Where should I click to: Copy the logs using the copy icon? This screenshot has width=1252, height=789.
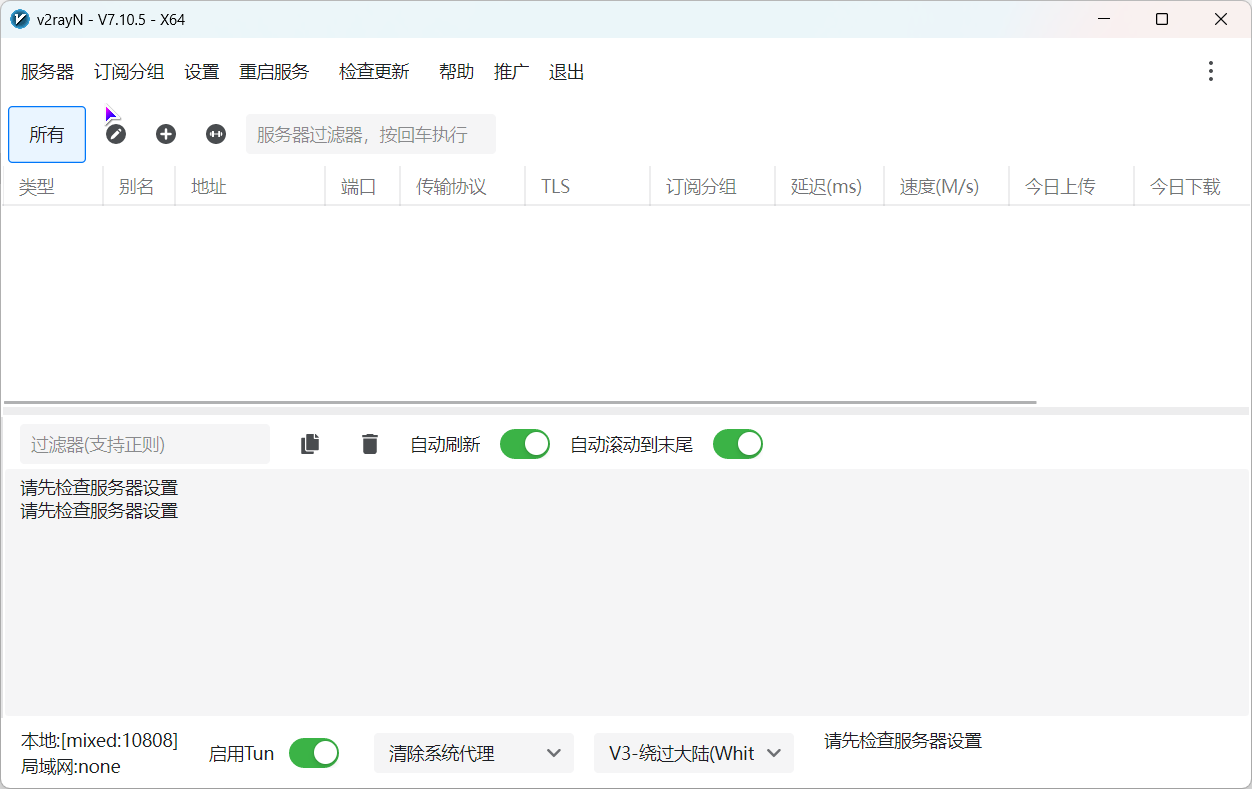309,443
